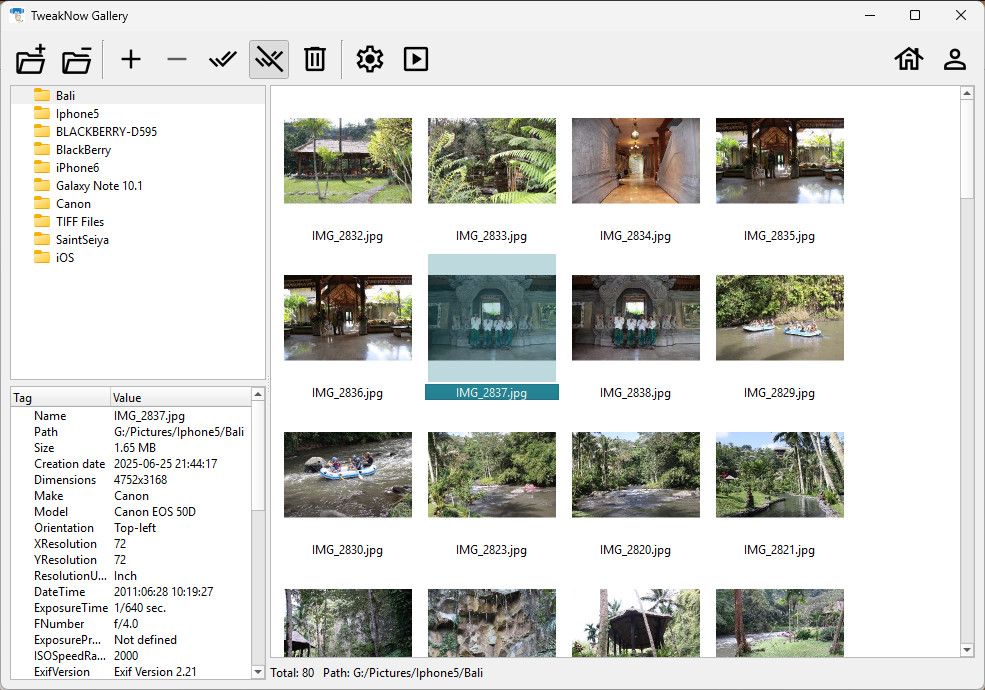The width and height of the screenshot is (985, 690).
Task: Click the trash delete icon
Action: [x=314, y=60]
